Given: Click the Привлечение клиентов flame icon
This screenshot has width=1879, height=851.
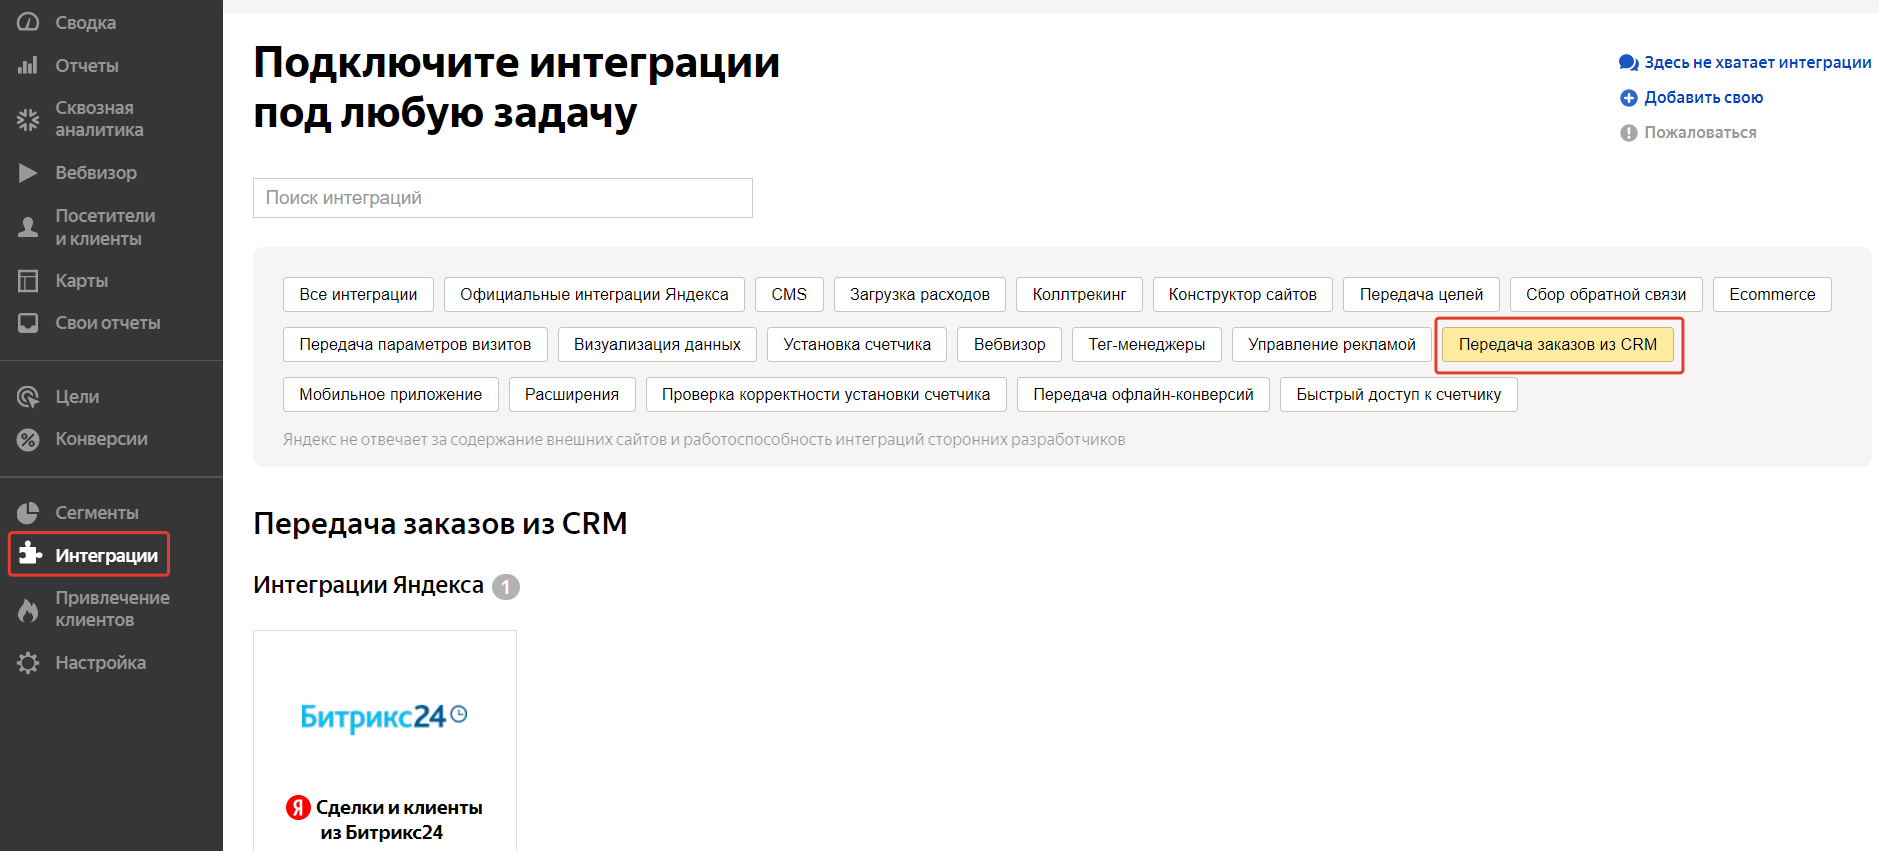Looking at the screenshot, I should coord(28,609).
